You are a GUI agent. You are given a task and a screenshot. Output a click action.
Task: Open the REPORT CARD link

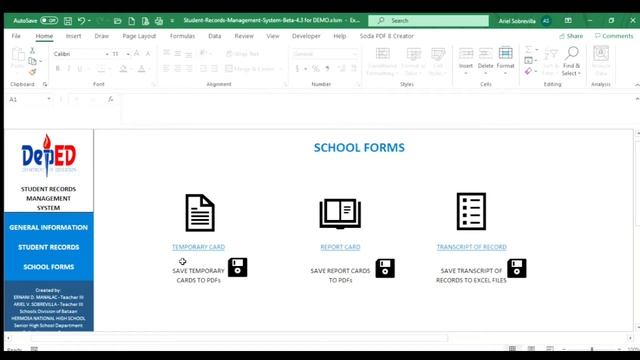point(340,247)
